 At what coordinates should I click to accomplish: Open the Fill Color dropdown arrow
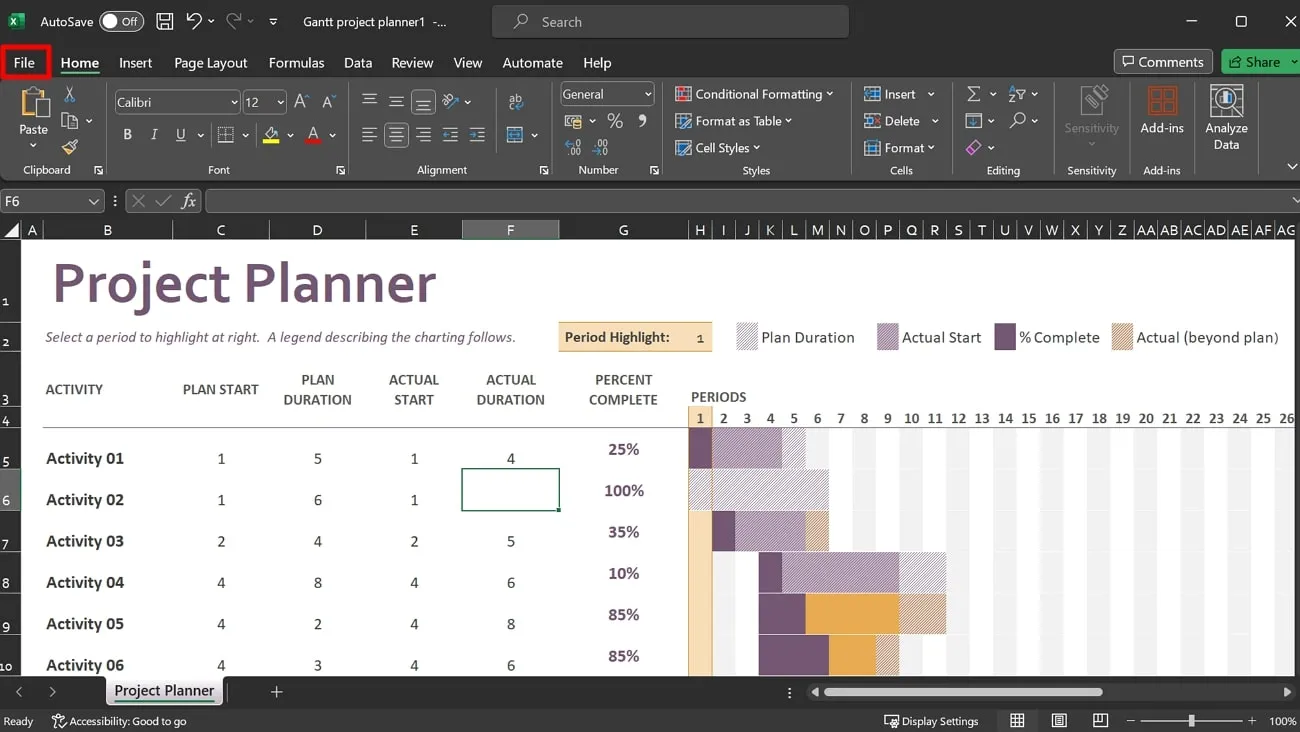pos(289,134)
